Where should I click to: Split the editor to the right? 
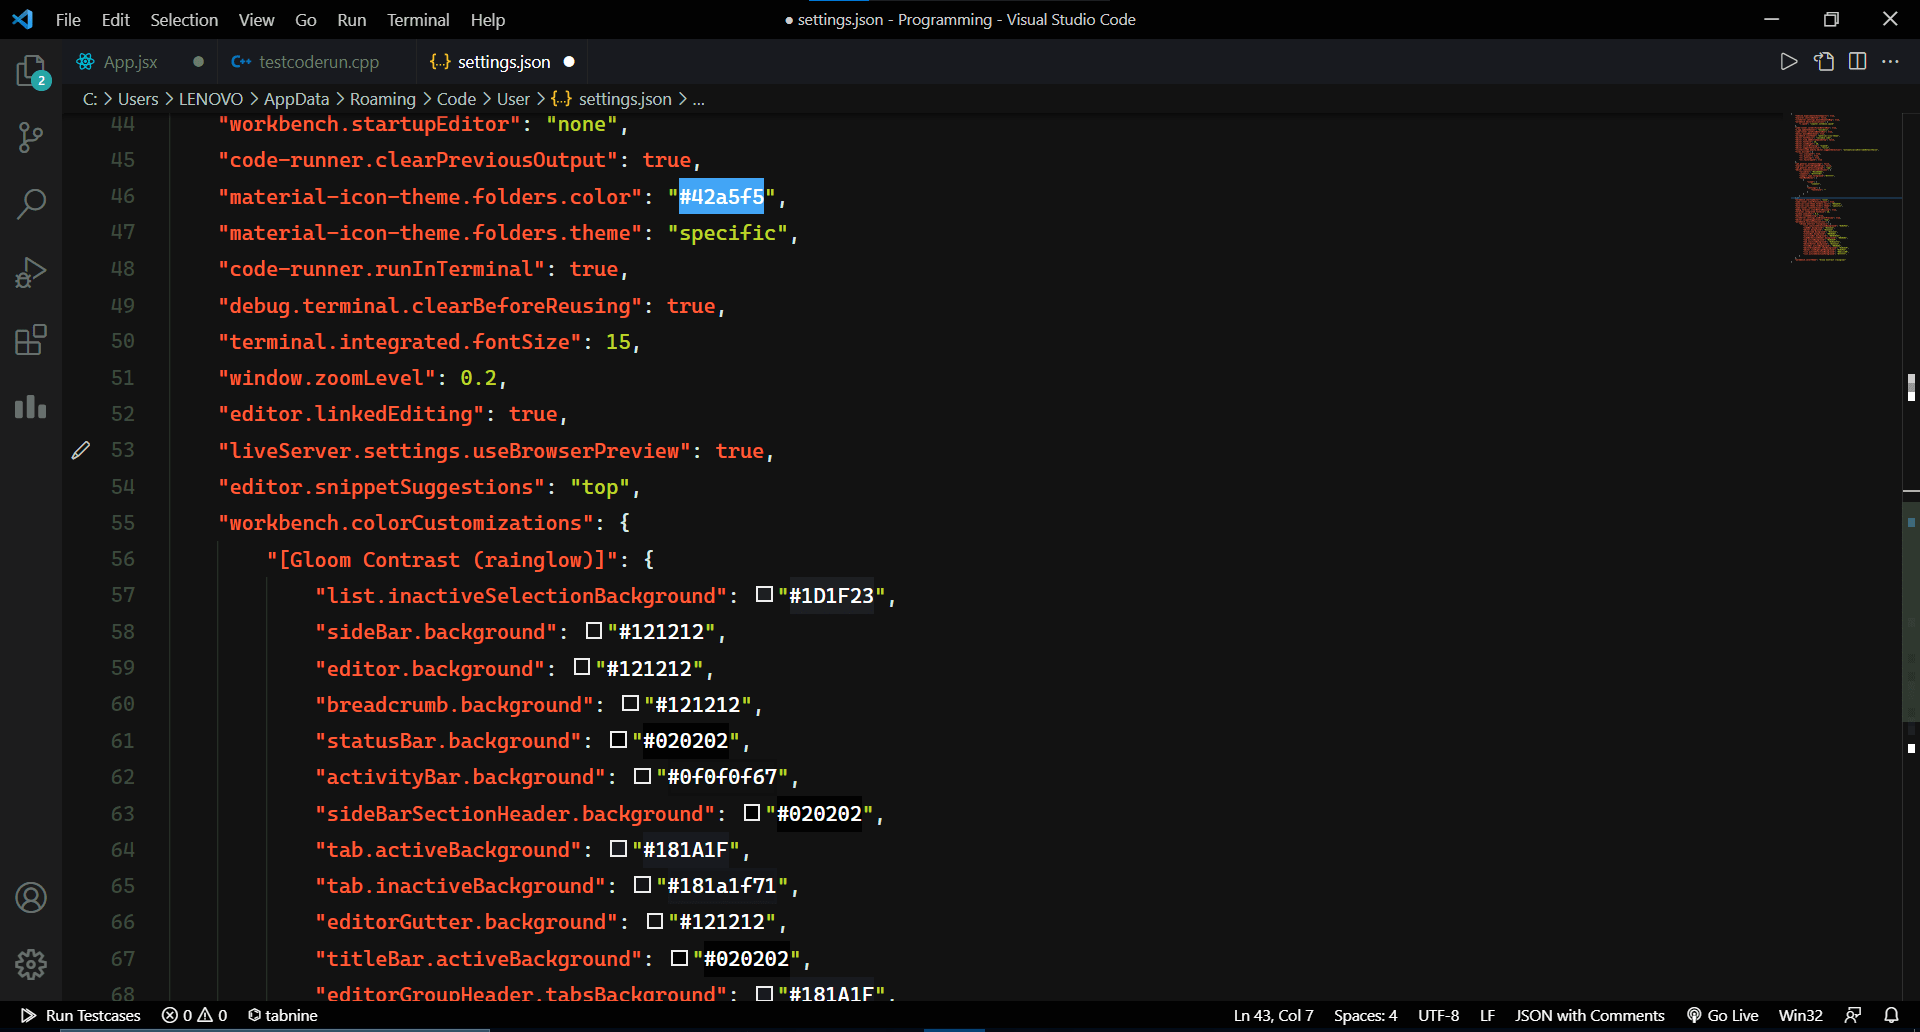(1858, 61)
